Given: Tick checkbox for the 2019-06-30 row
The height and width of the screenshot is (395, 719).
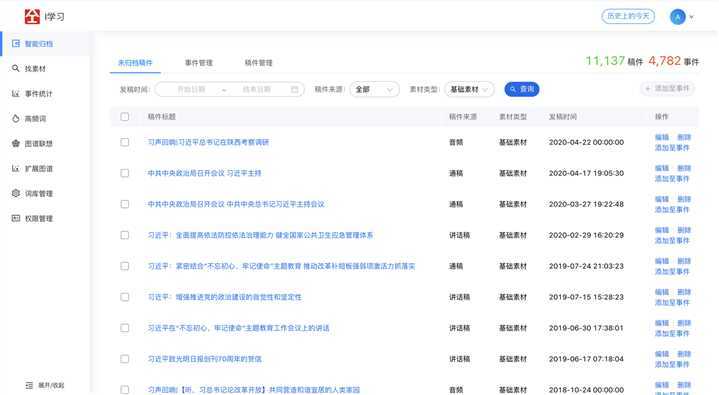Looking at the screenshot, I should click(x=125, y=328).
